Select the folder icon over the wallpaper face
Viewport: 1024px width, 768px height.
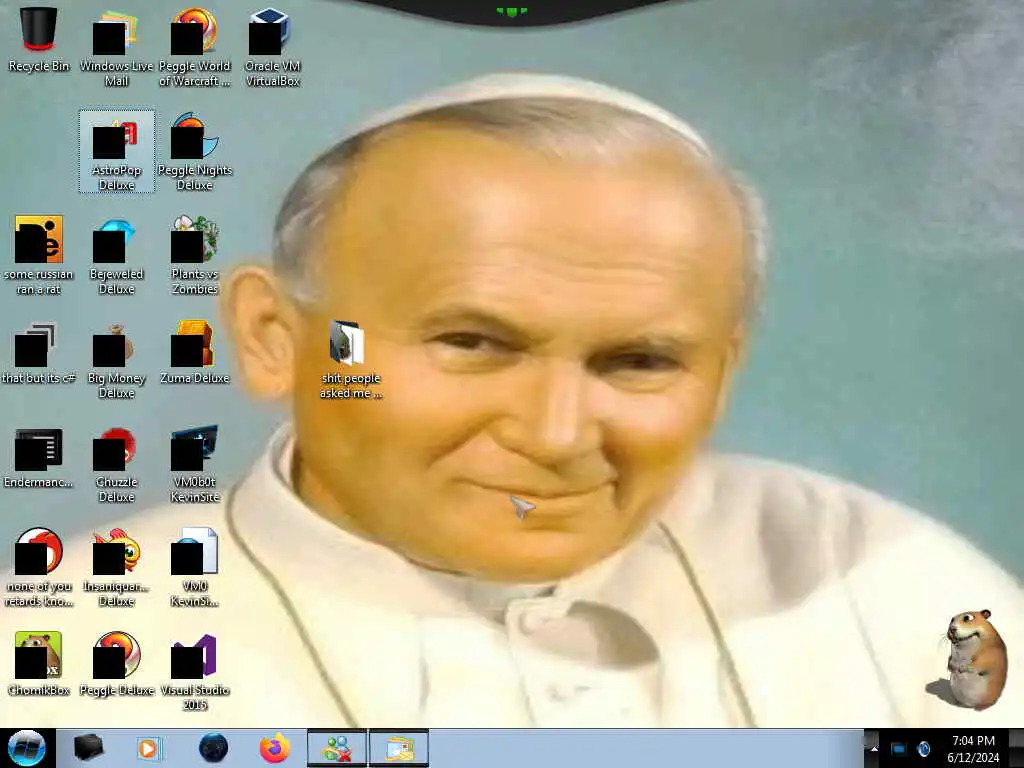coord(351,359)
